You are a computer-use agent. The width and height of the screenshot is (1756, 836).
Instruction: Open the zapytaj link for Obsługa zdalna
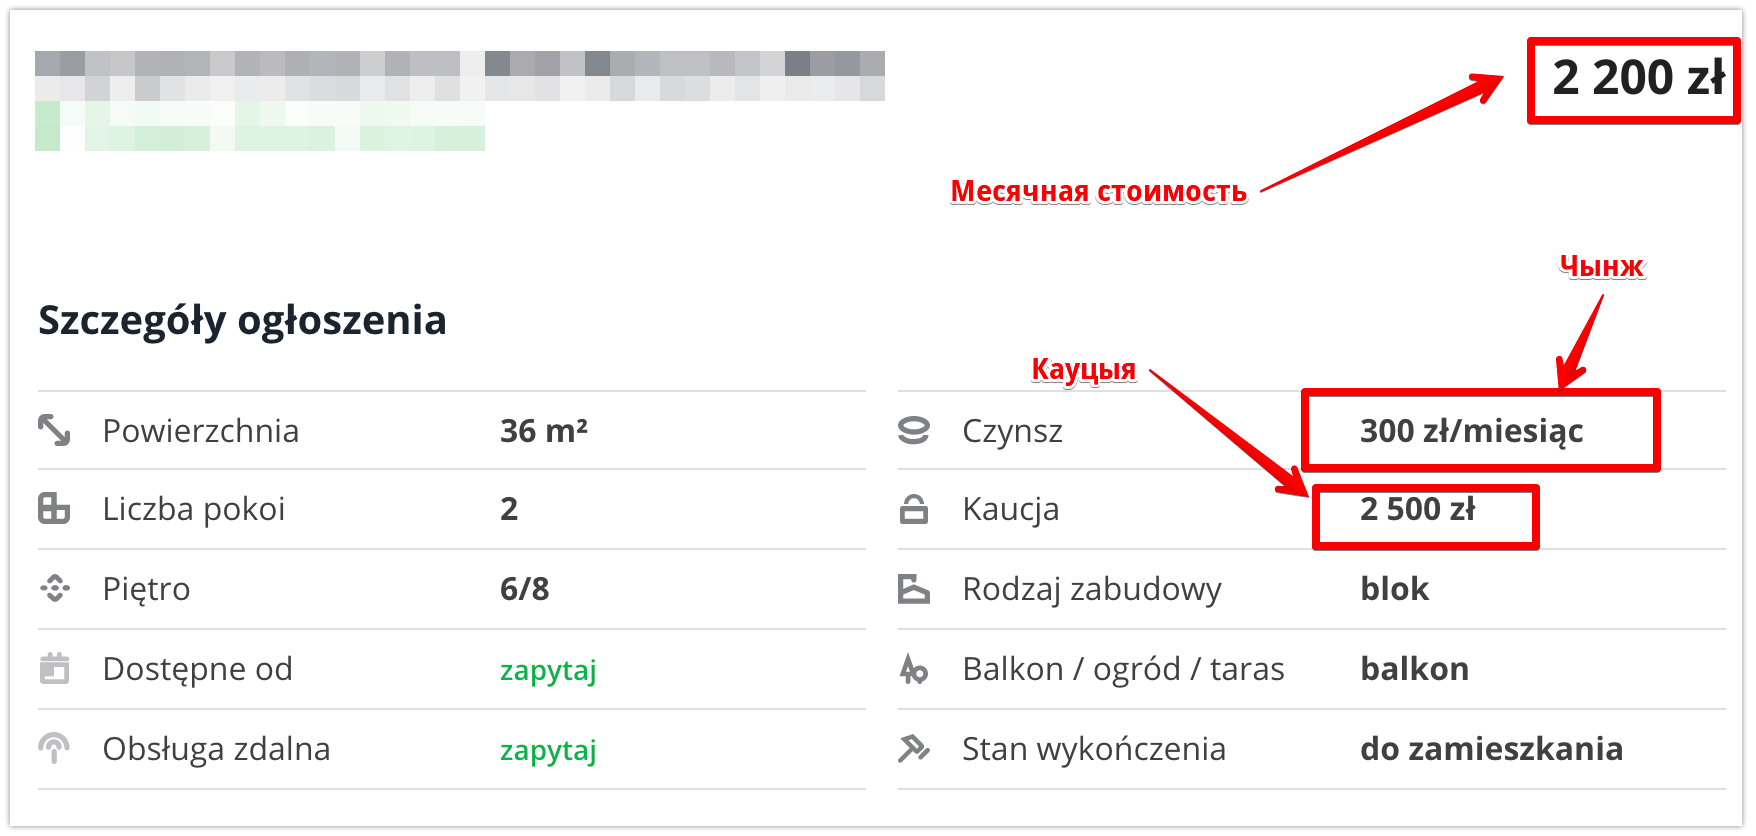(548, 750)
